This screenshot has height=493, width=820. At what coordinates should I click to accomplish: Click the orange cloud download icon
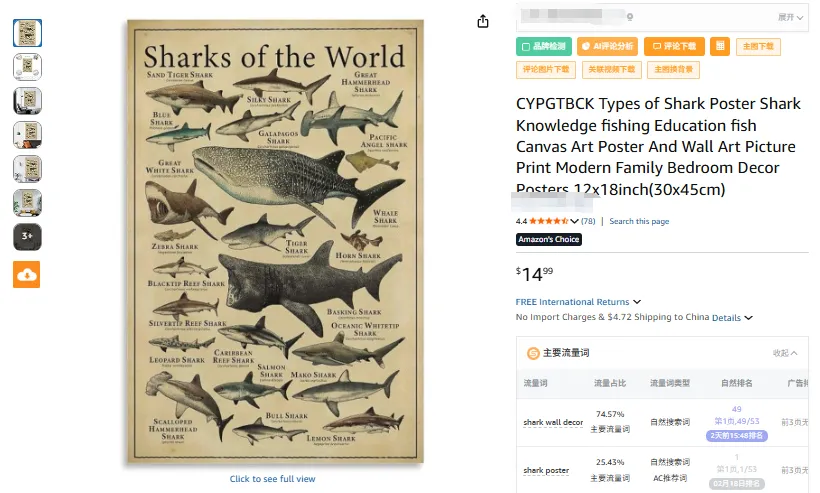(27, 274)
